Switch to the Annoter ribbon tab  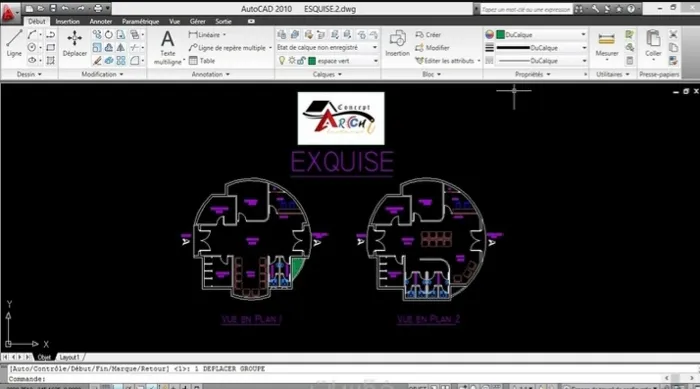point(100,21)
